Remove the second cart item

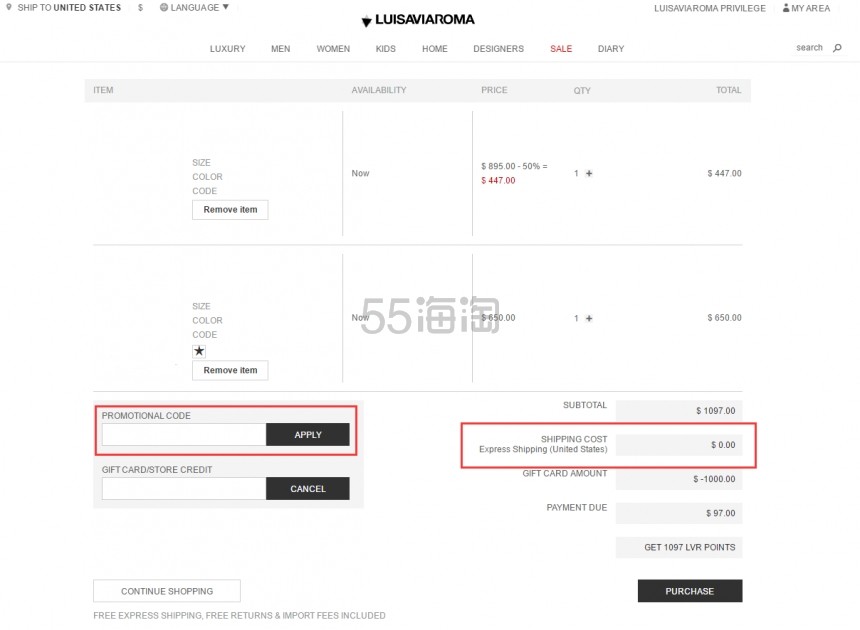click(x=230, y=370)
